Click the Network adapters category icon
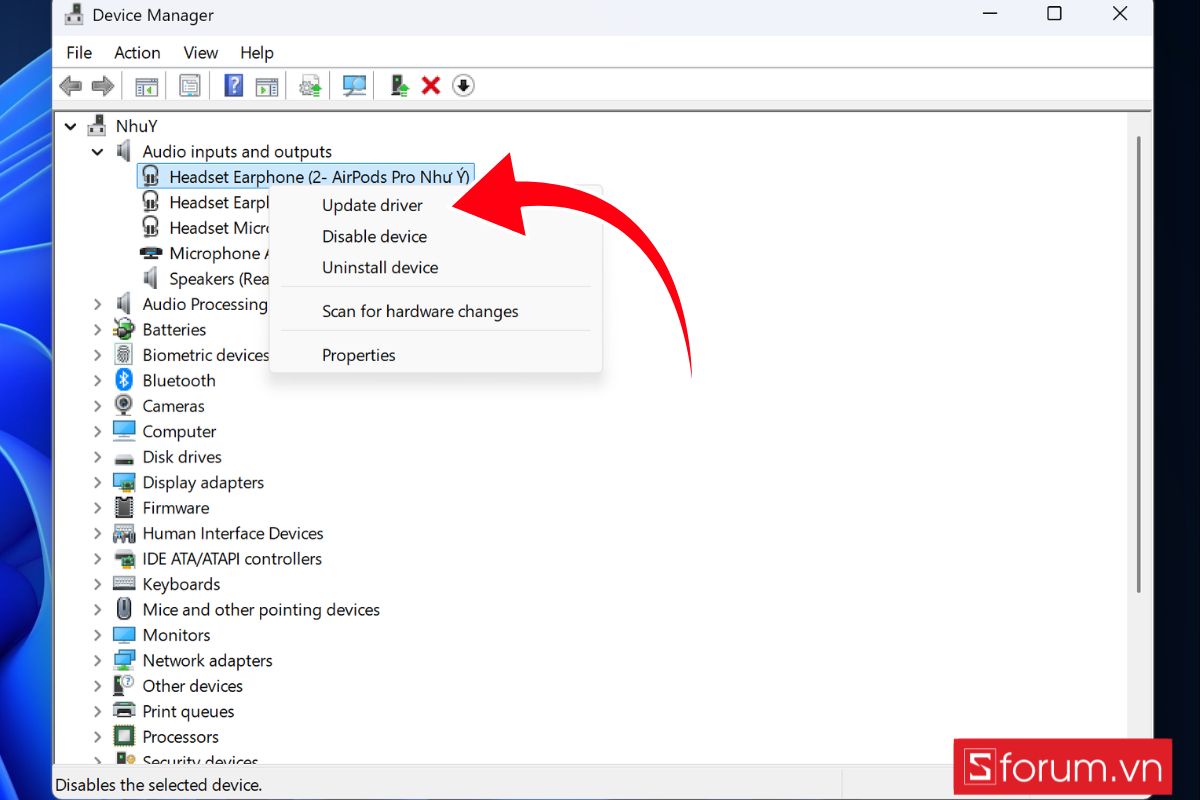This screenshot has width=1200, height=800. 124,660
